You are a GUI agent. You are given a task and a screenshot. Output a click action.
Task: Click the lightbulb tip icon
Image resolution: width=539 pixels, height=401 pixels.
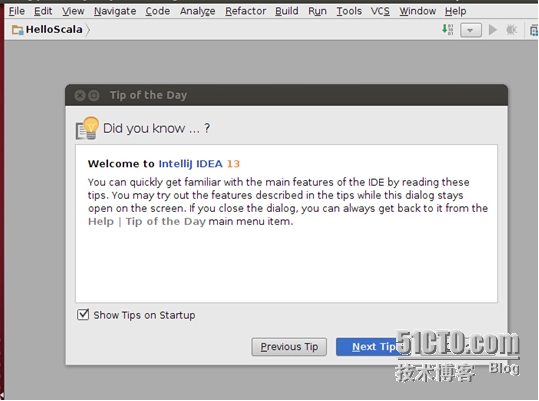coord(87,128)
